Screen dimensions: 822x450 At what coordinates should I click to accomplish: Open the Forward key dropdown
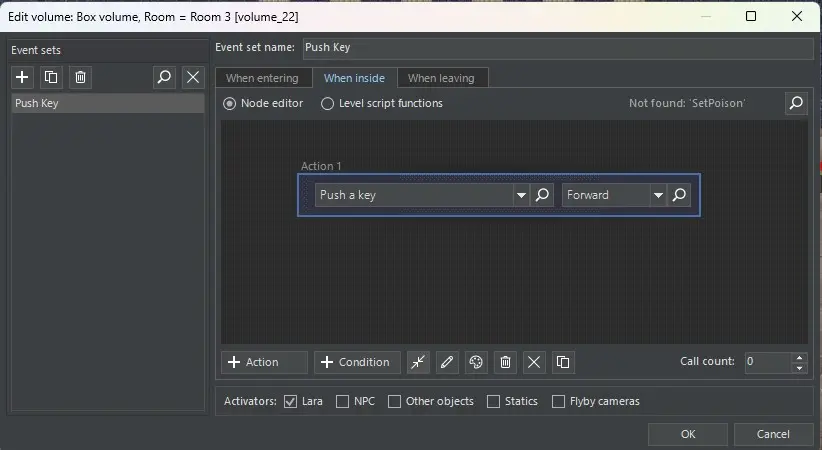658,195
